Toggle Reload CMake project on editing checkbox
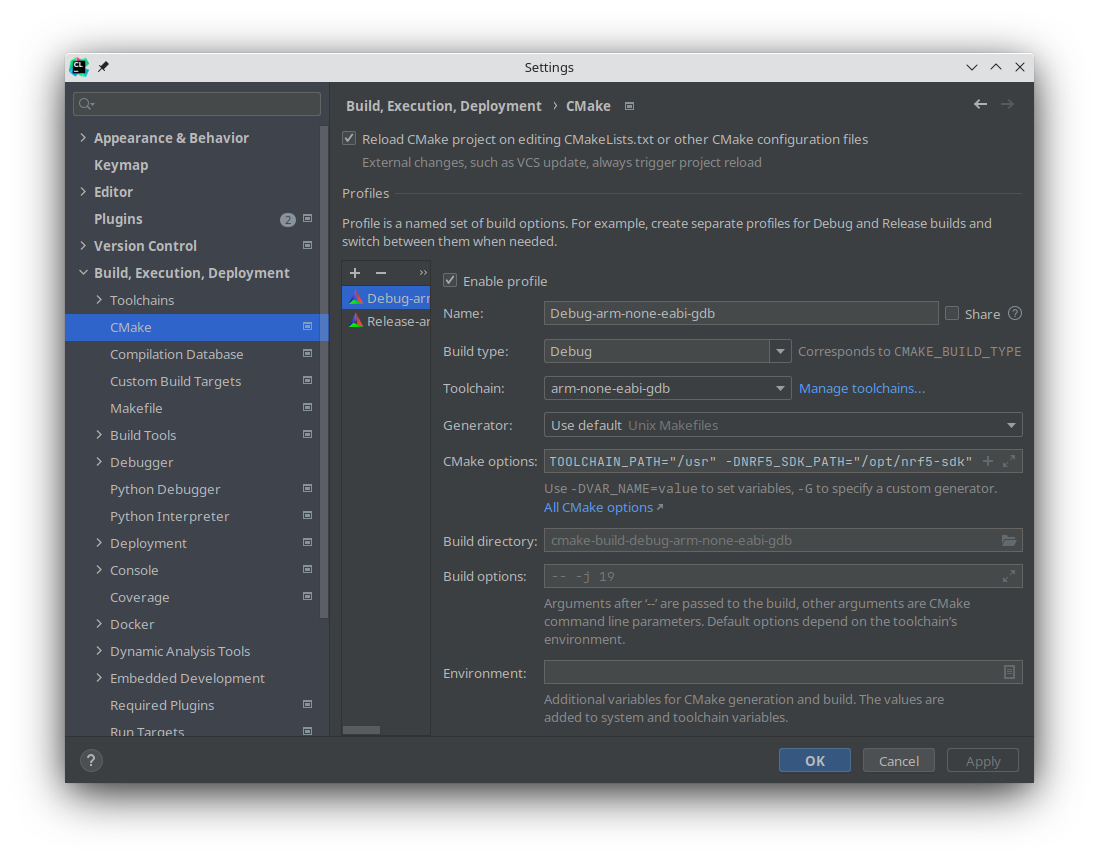 point(349,139)
